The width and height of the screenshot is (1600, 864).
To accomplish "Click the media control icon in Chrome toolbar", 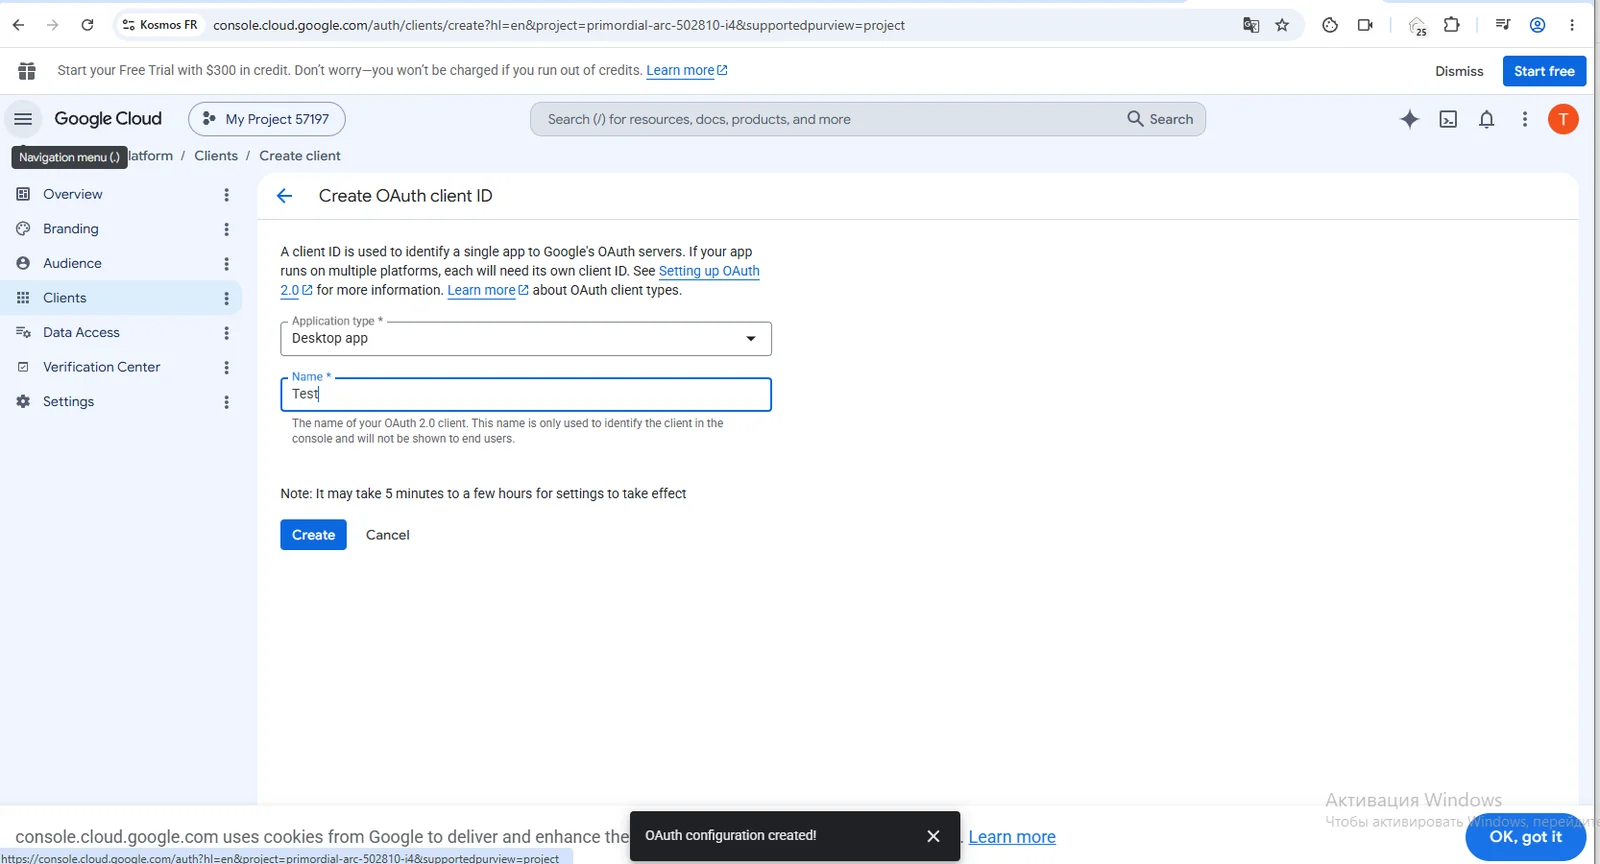I will tap(1502, 25).
